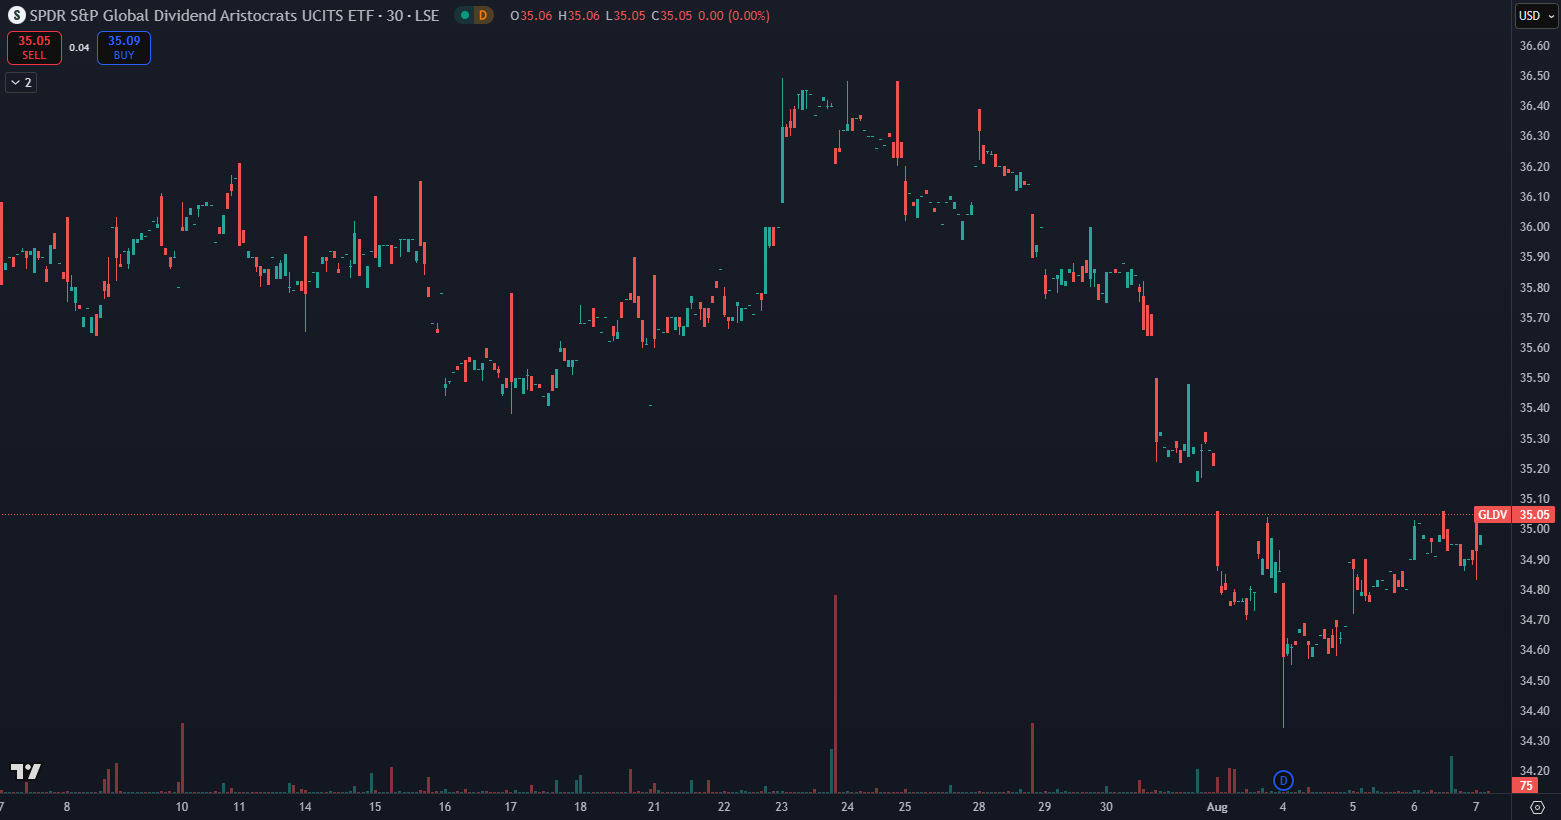Viewport: 1561px width, 820px height.
Task: Expand the collapsed indicators legend showing 2
Action: [x=21, y=83]
